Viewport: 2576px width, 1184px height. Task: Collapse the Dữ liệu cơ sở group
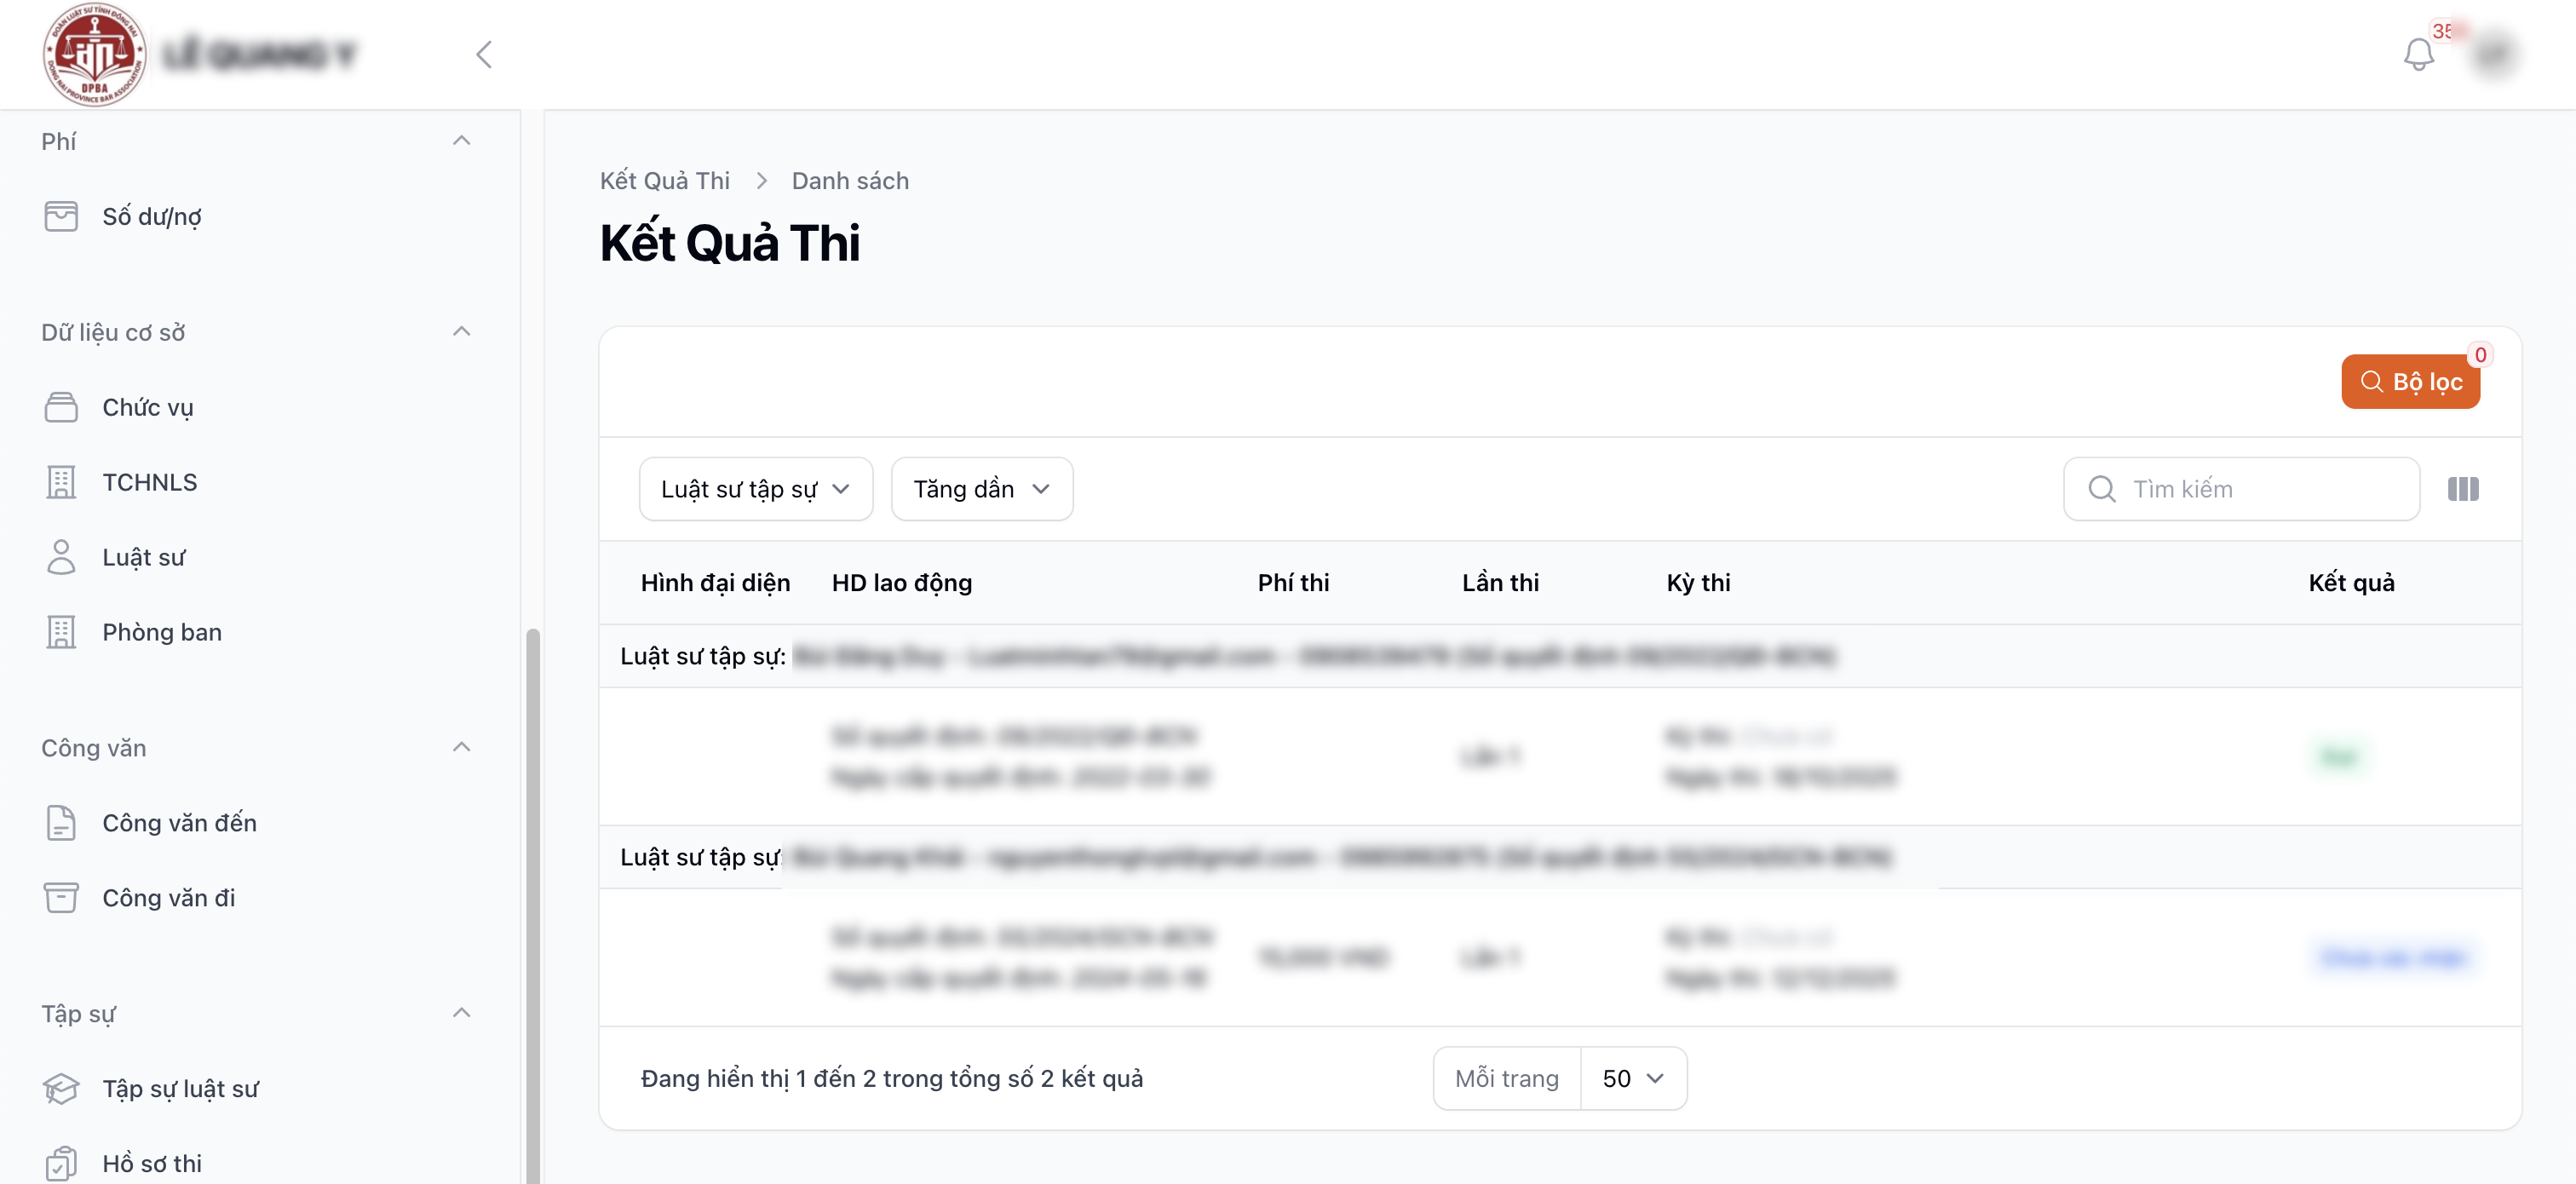461,332
